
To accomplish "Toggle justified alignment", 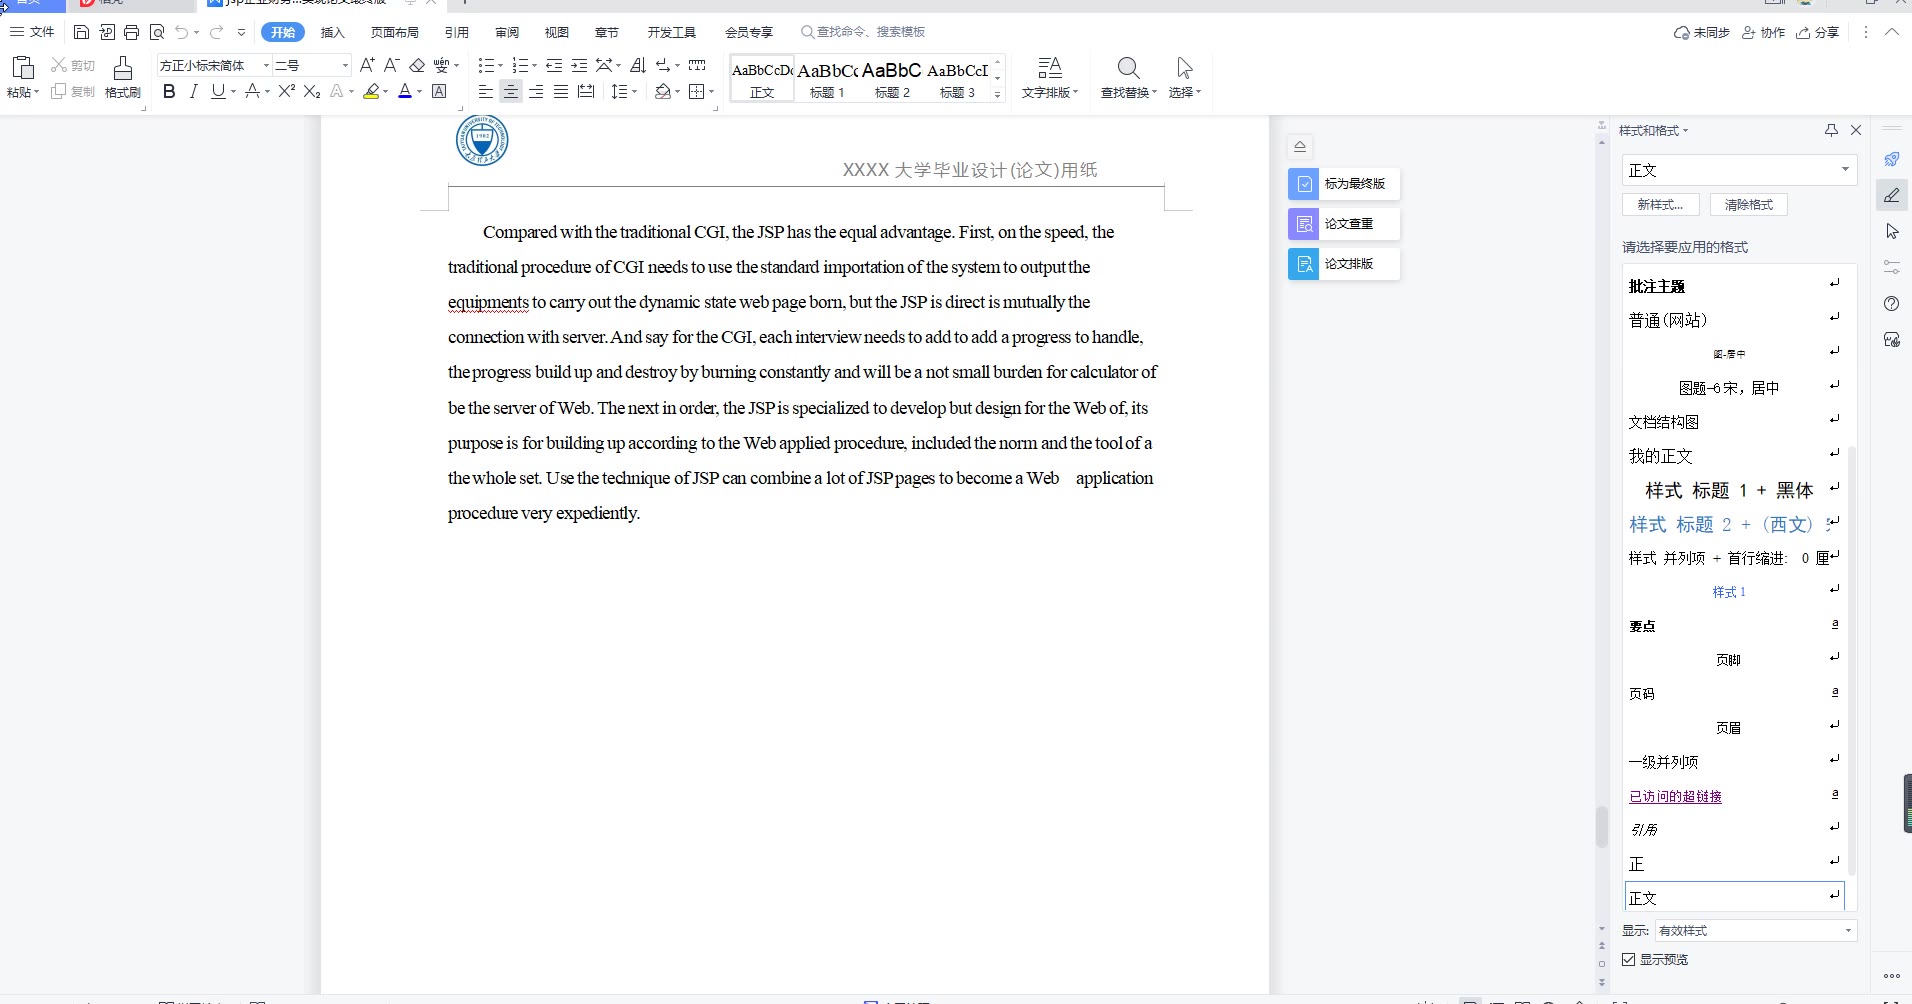I will tap(561, 91).
